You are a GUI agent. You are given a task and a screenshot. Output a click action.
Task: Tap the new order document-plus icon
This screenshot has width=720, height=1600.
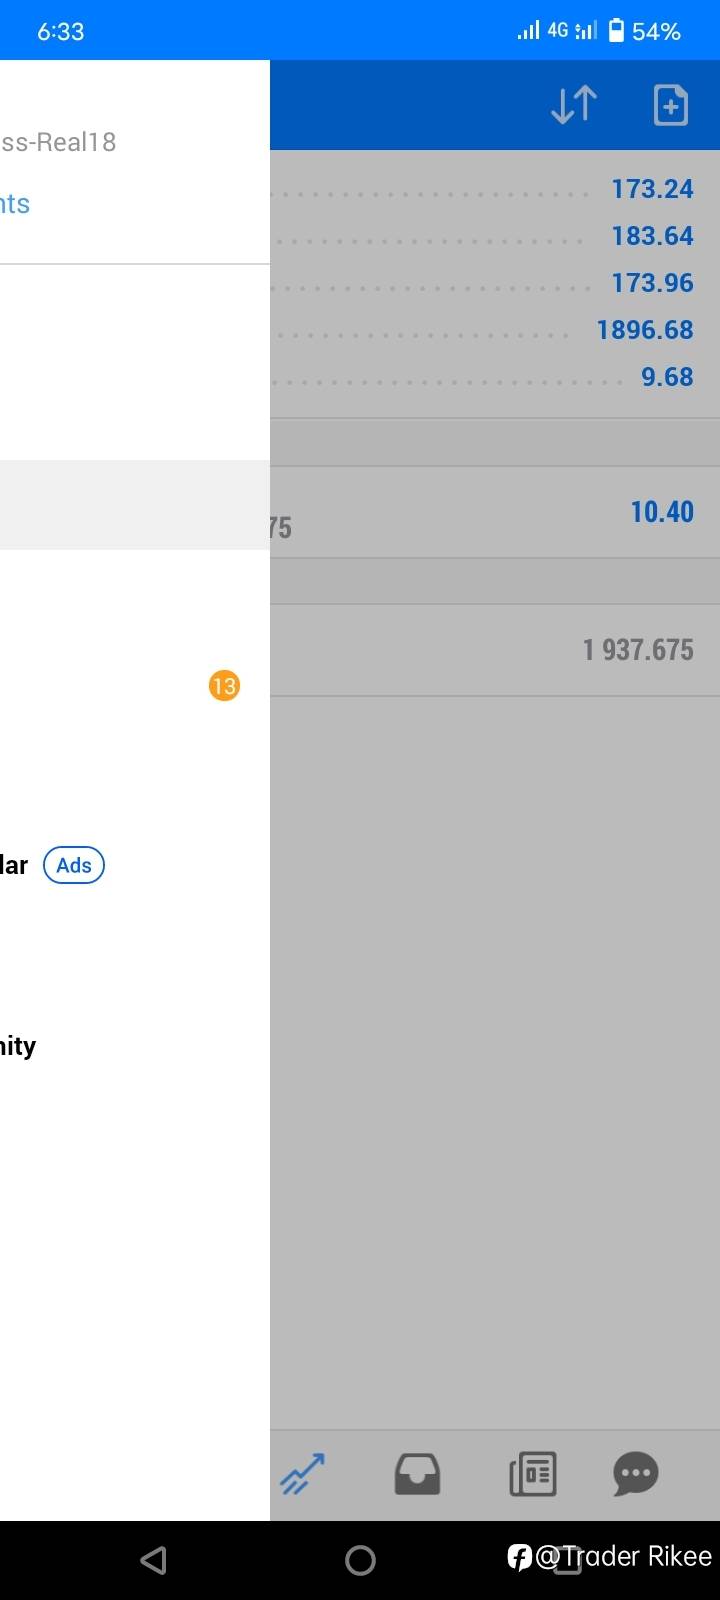tap(670, 105)
